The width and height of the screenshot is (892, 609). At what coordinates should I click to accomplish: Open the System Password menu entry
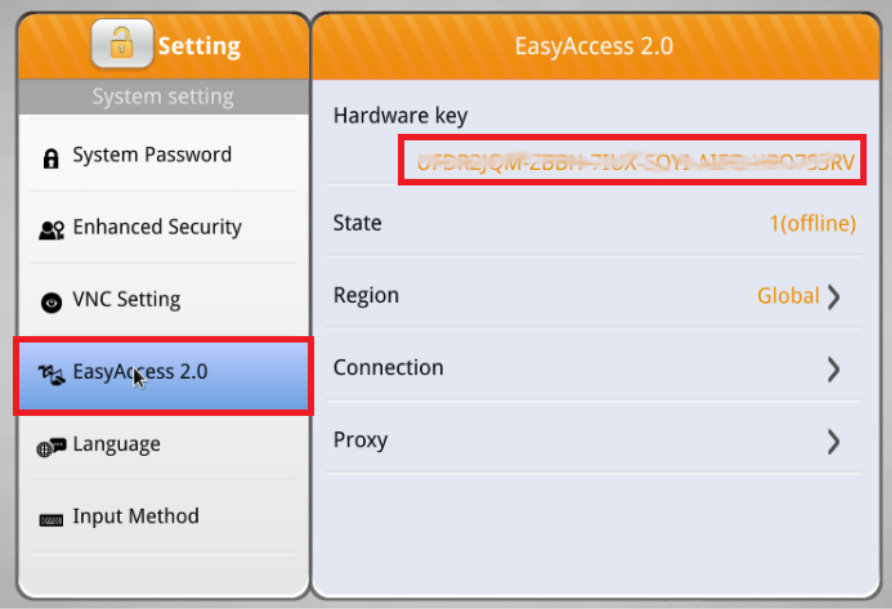coord(163,155)
